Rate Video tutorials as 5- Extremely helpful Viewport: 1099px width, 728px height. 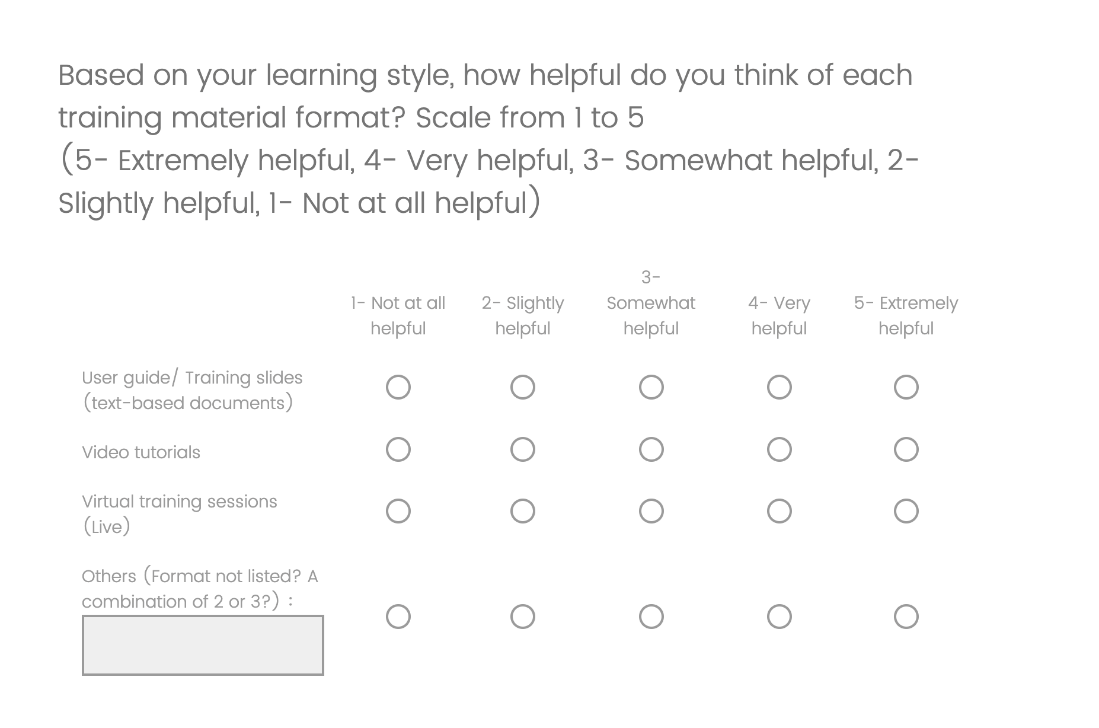pyautogui.click(x=906, y=450)
